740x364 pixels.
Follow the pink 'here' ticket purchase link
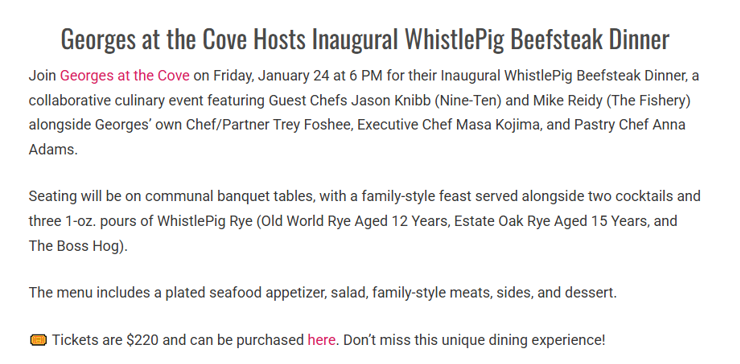click(321, 340)
